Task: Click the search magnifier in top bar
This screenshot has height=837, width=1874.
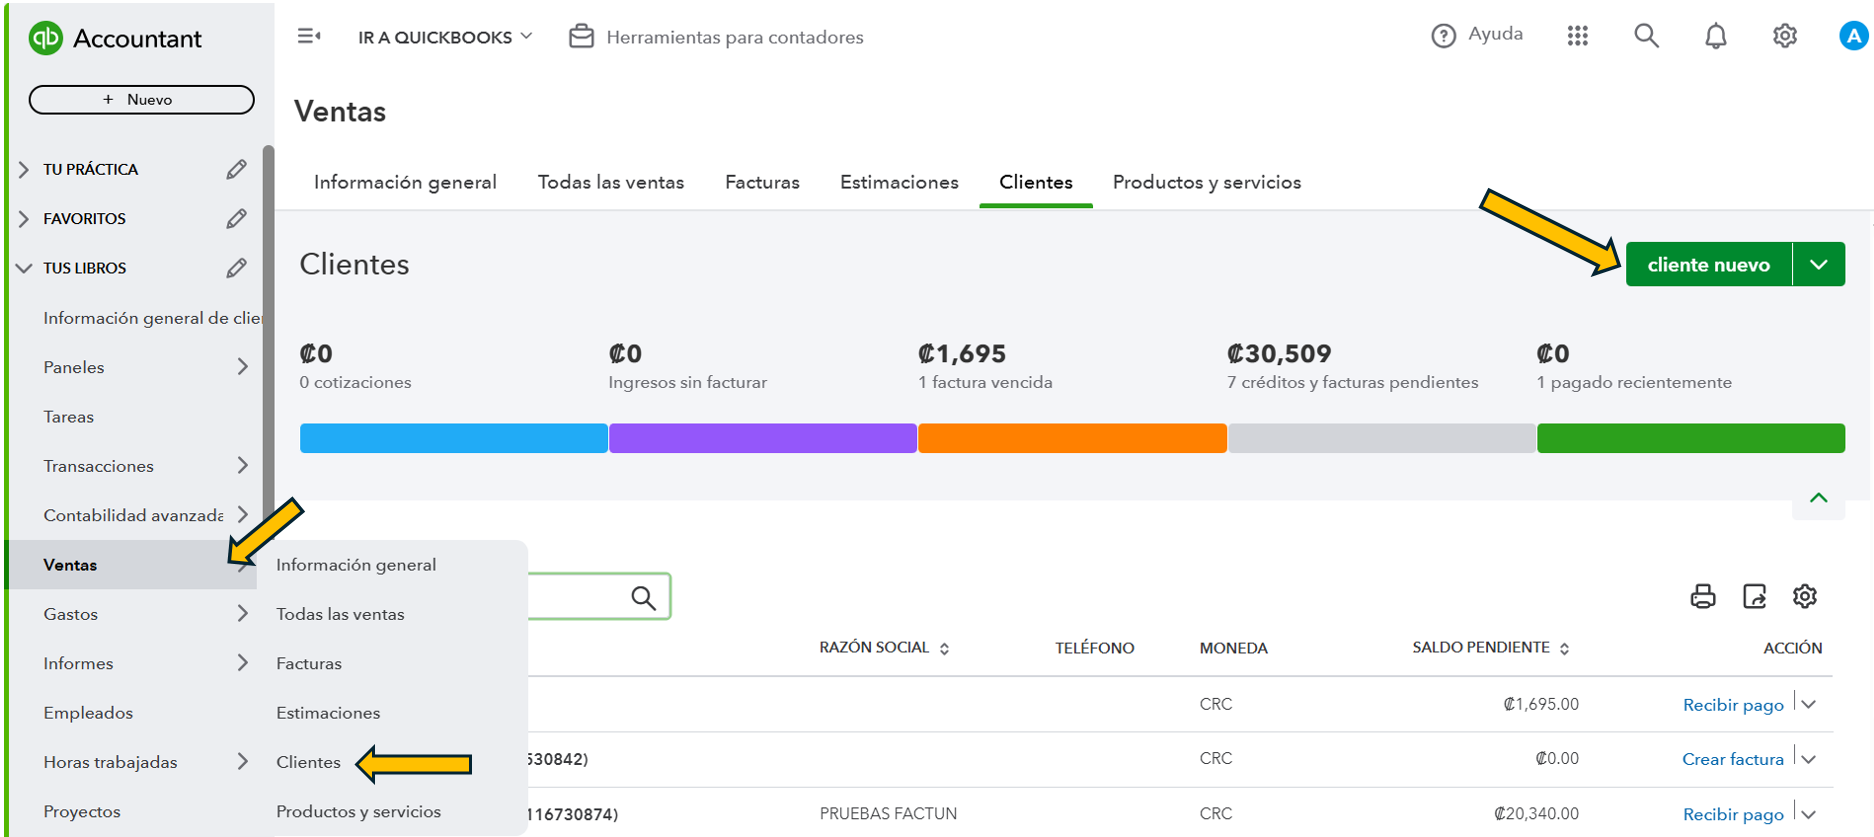Action: [1646, 36]
